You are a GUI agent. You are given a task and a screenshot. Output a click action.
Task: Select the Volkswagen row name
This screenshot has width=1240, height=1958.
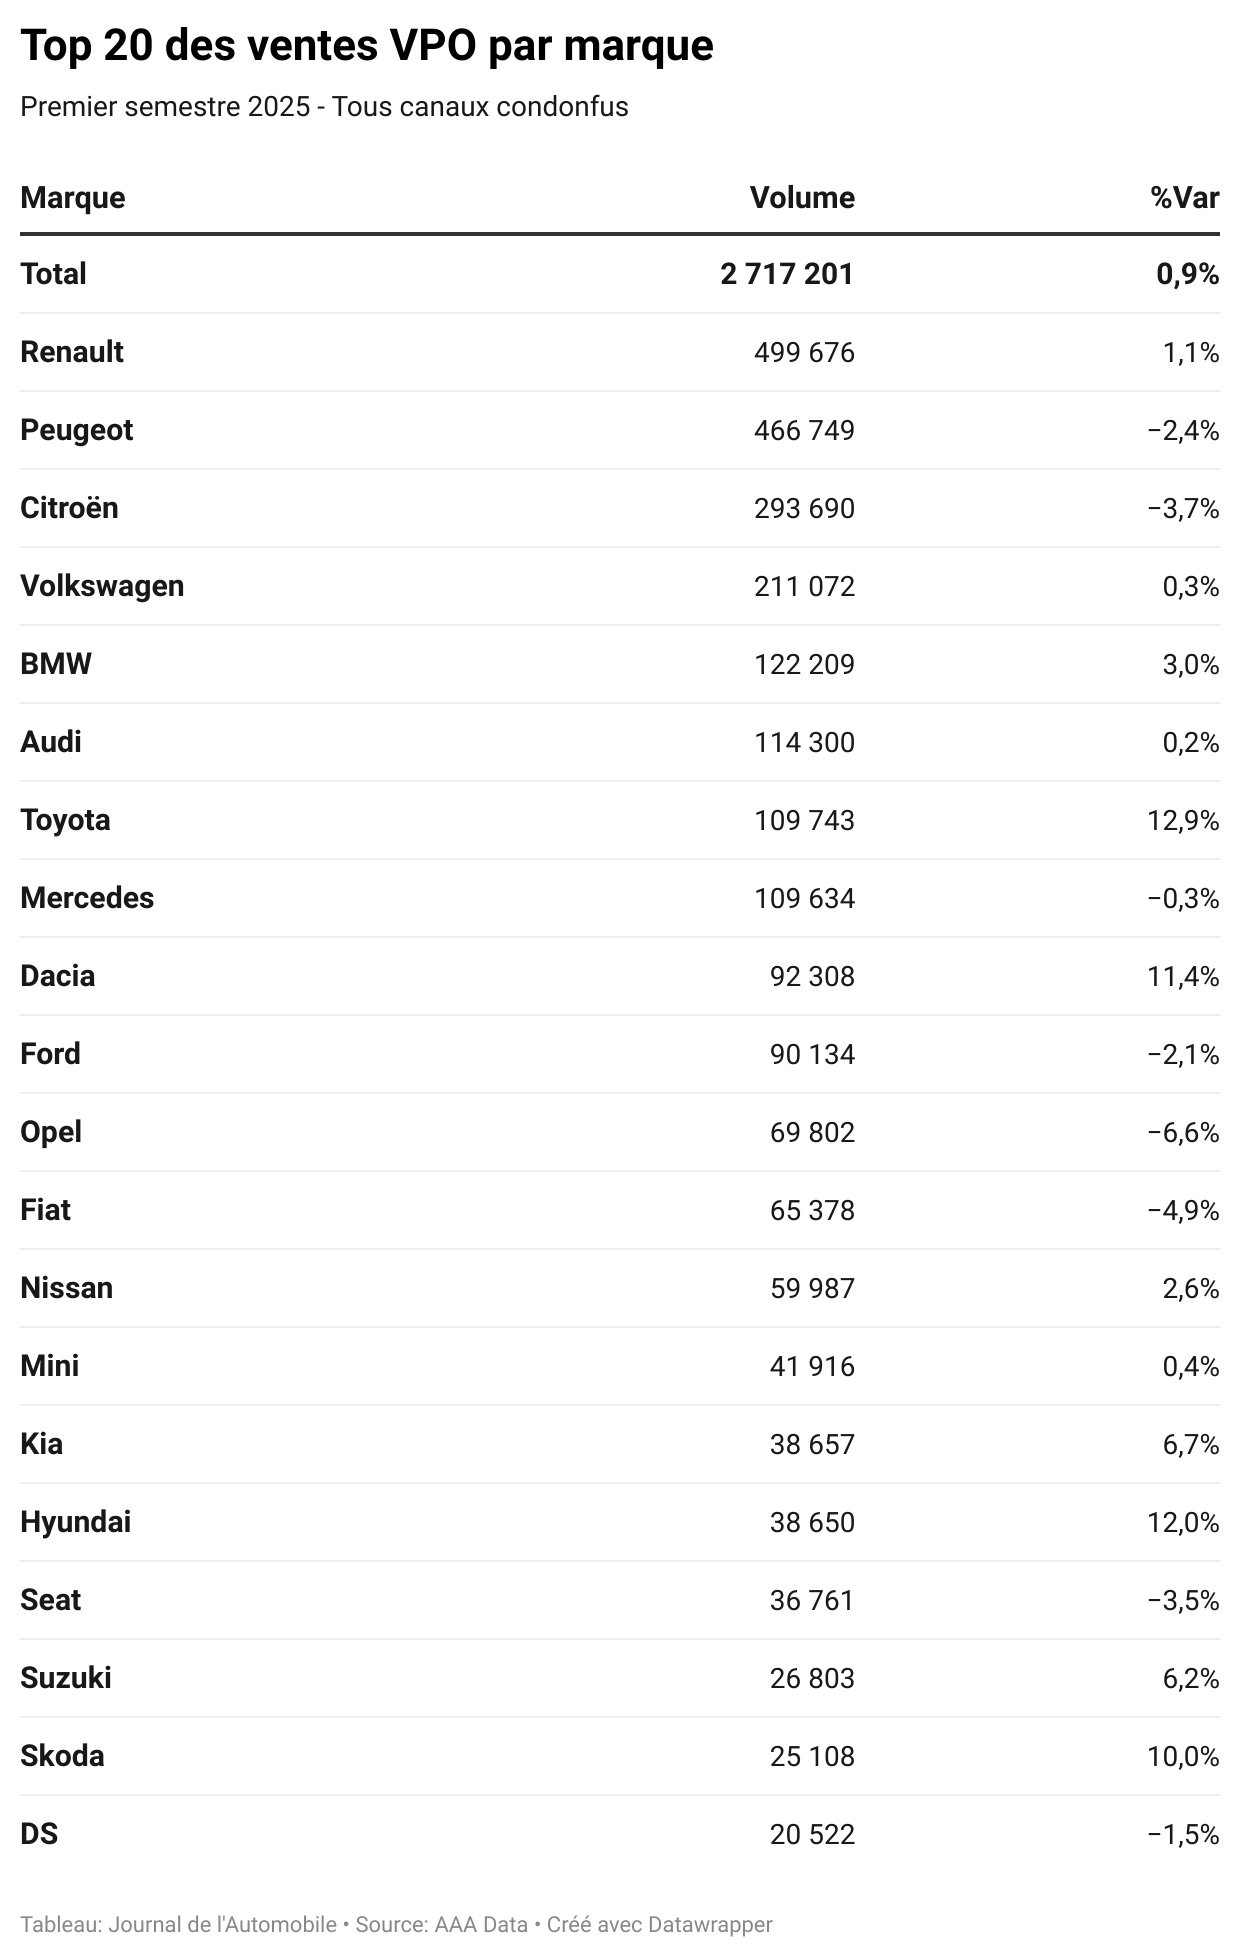tap(102, 586)
